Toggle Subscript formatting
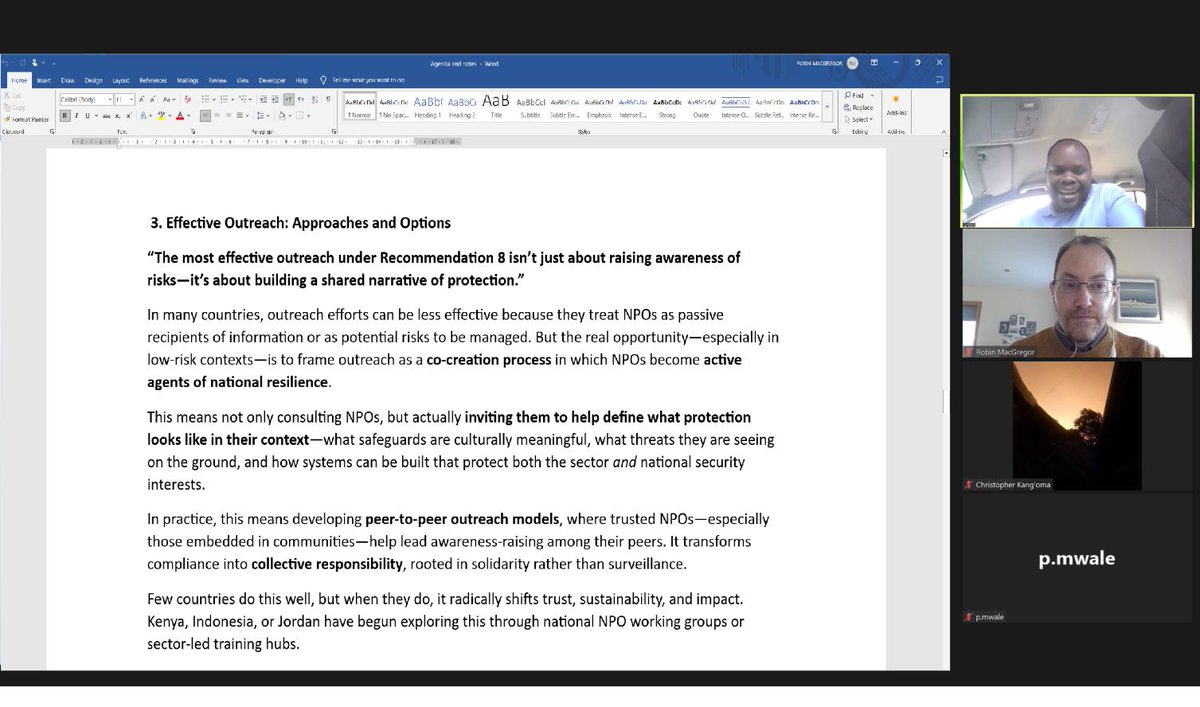 coord(117,115)
